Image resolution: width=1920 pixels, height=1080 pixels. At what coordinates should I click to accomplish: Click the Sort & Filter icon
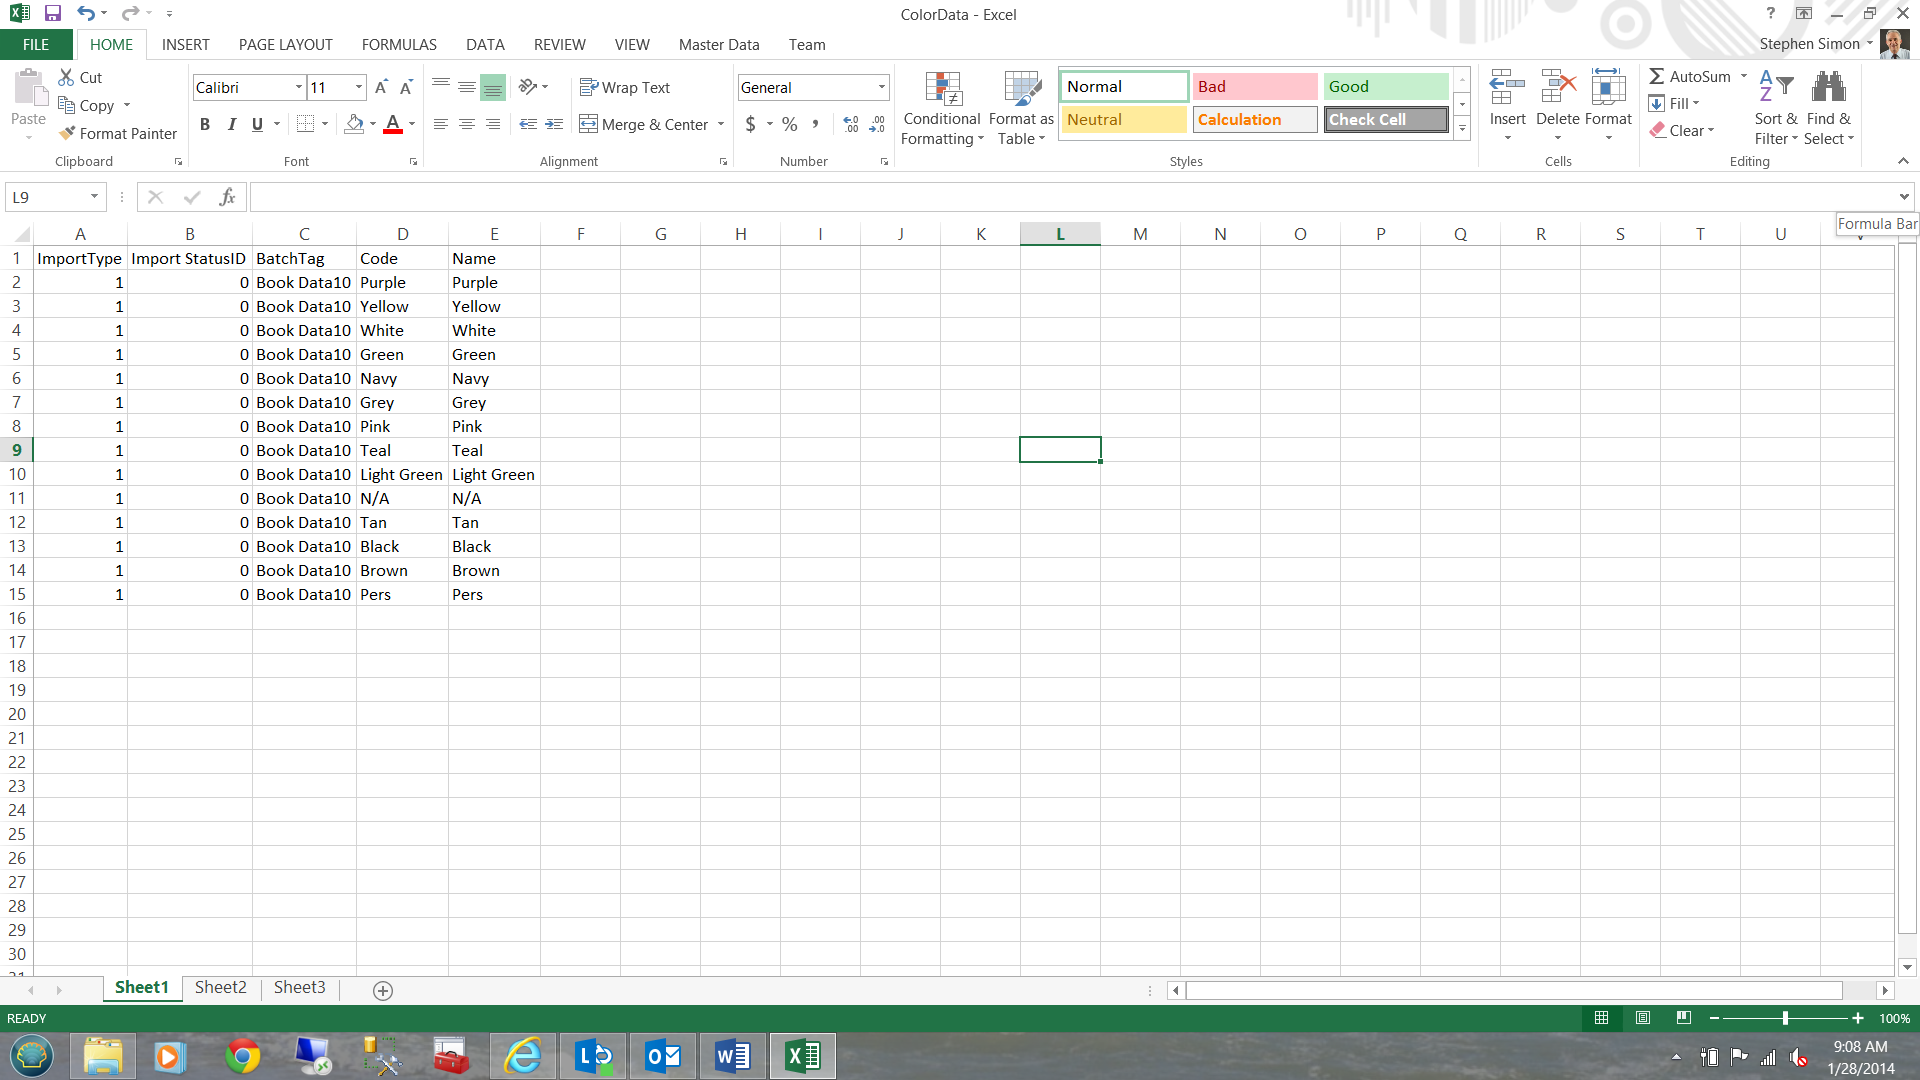click(x=1776, y=108)
